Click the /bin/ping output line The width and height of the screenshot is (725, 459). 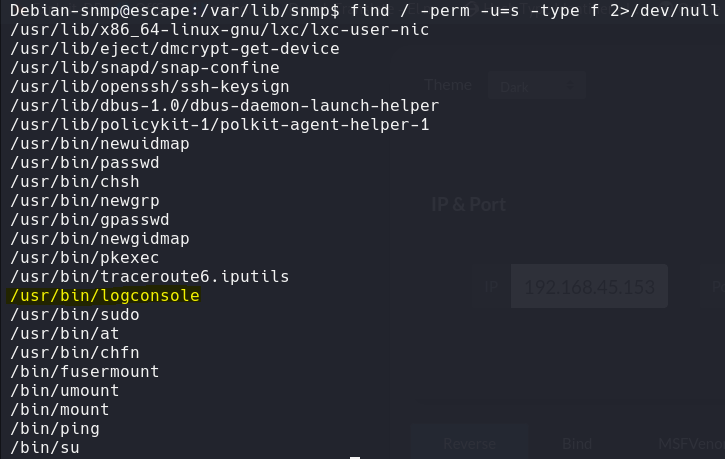pyautogui.click(x=55, y=429)
